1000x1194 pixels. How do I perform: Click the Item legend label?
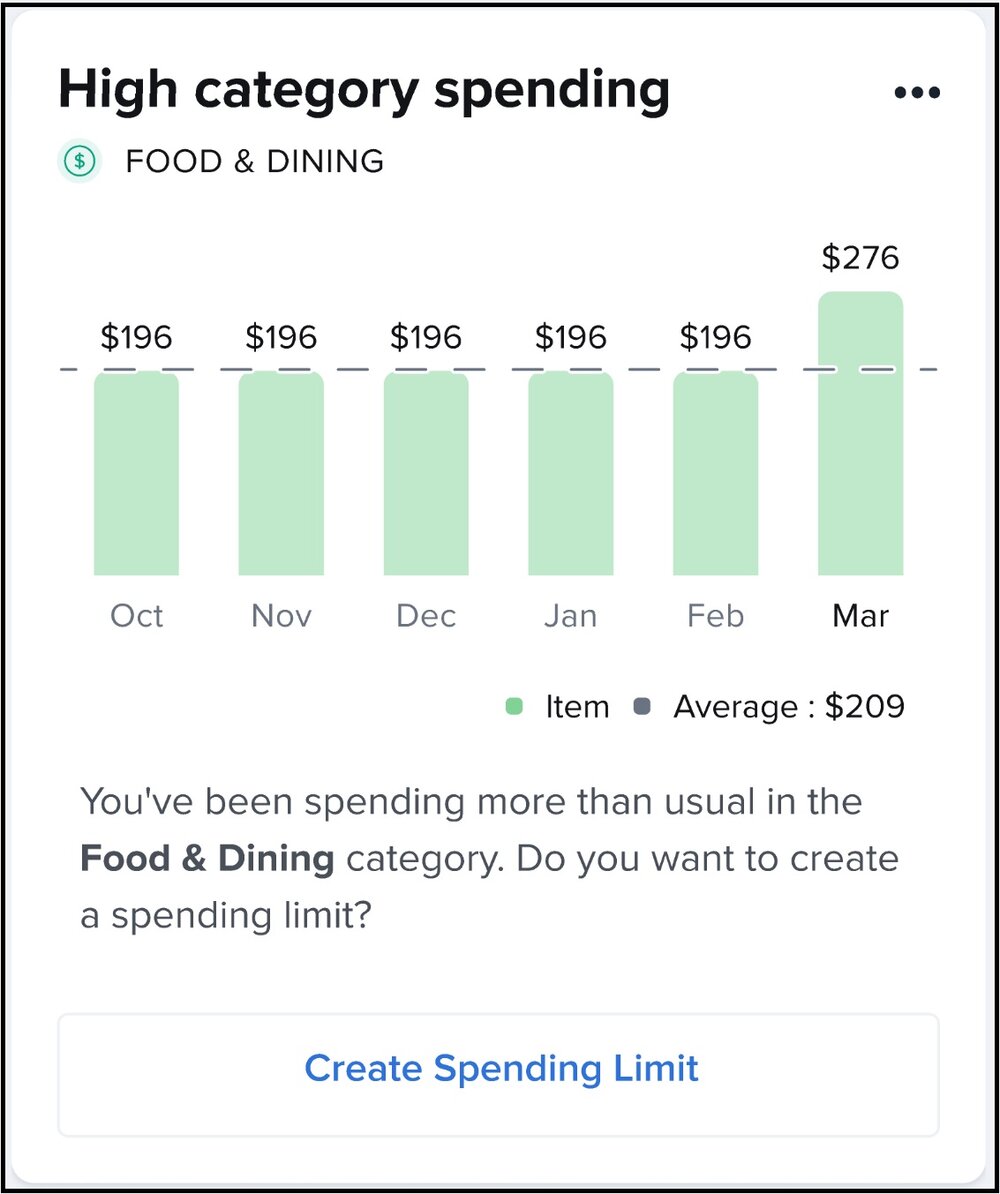pyautogui.click(x=577, y=707)
